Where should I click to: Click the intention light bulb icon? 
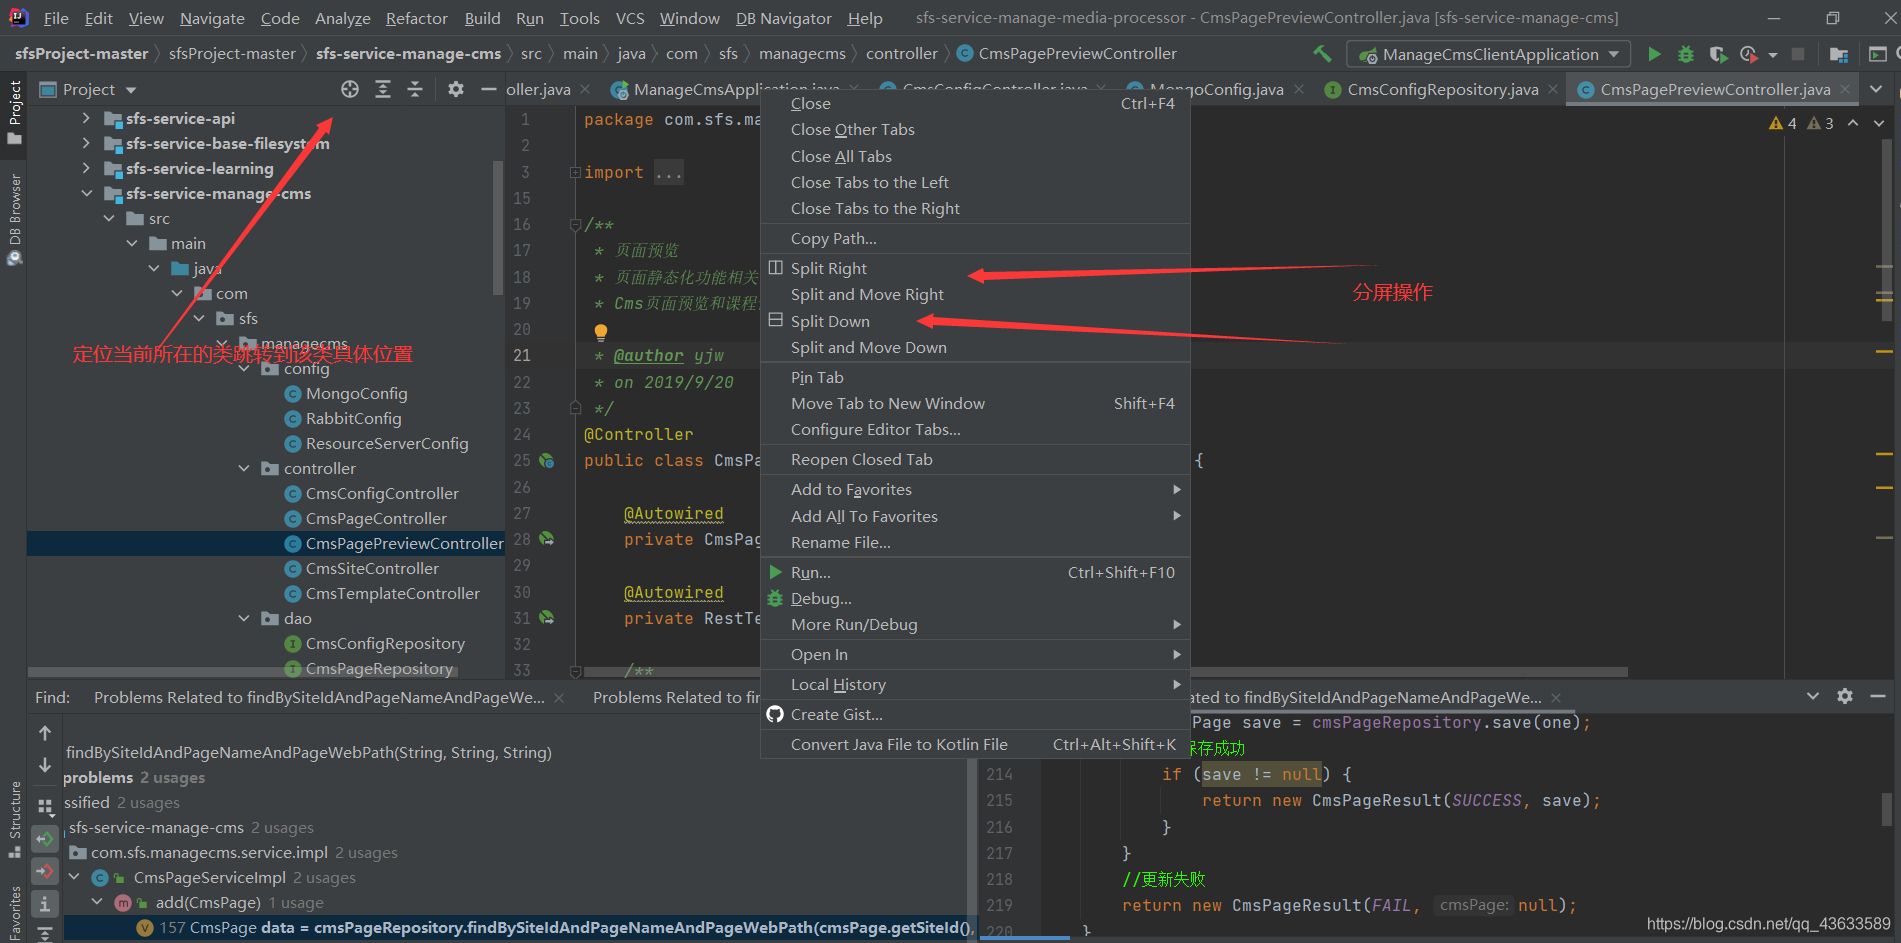coord(601,332)
